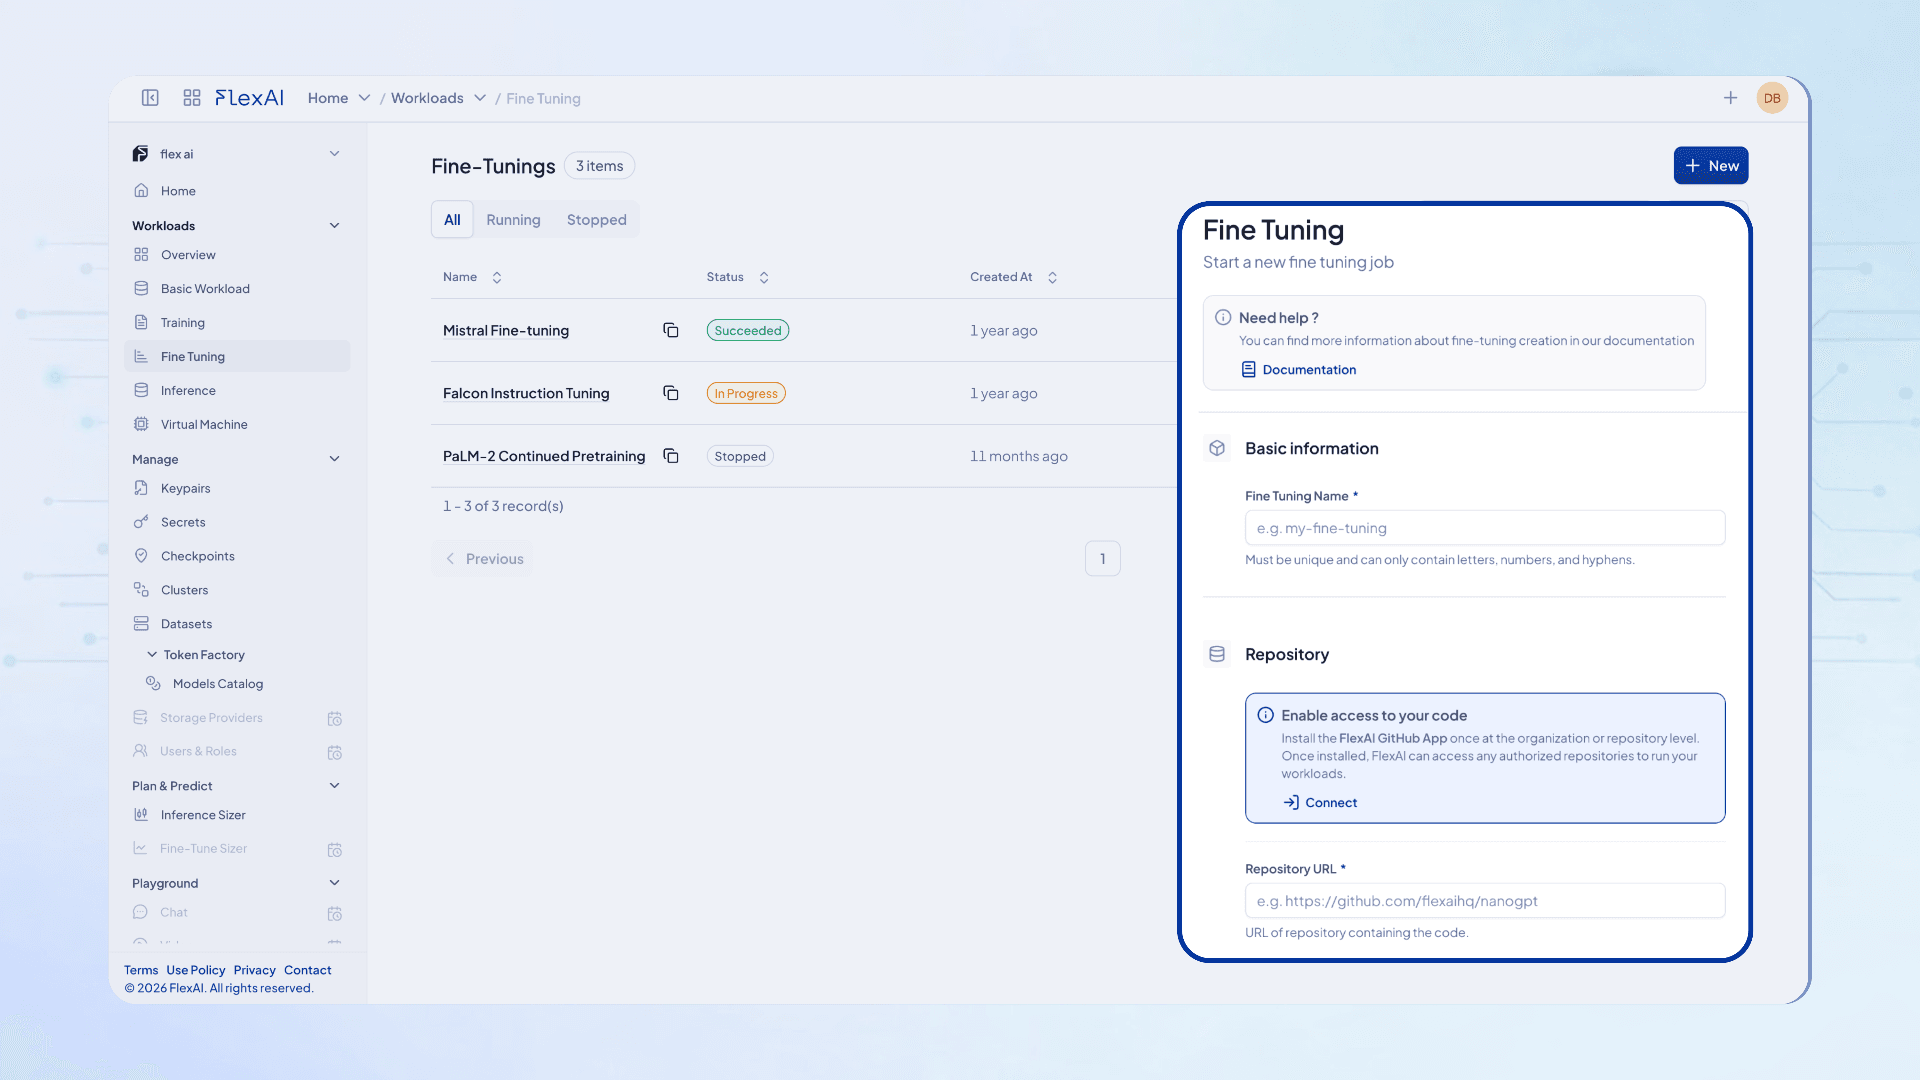Click the plus icon in top bar
1920x1080 pixels.
pyautogui.click(x=1730, y=98)
